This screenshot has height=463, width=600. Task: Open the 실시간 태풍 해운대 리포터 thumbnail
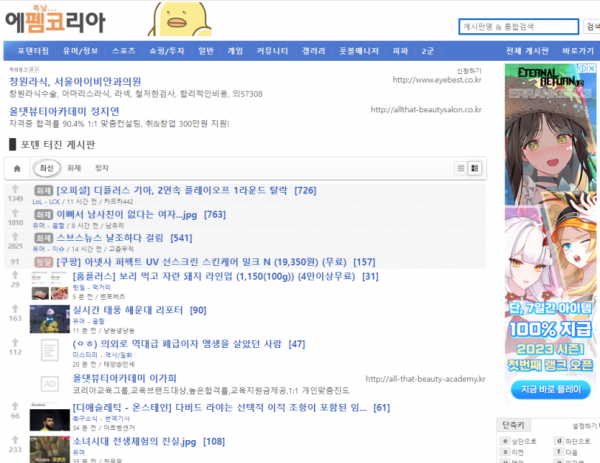point(49,318)
